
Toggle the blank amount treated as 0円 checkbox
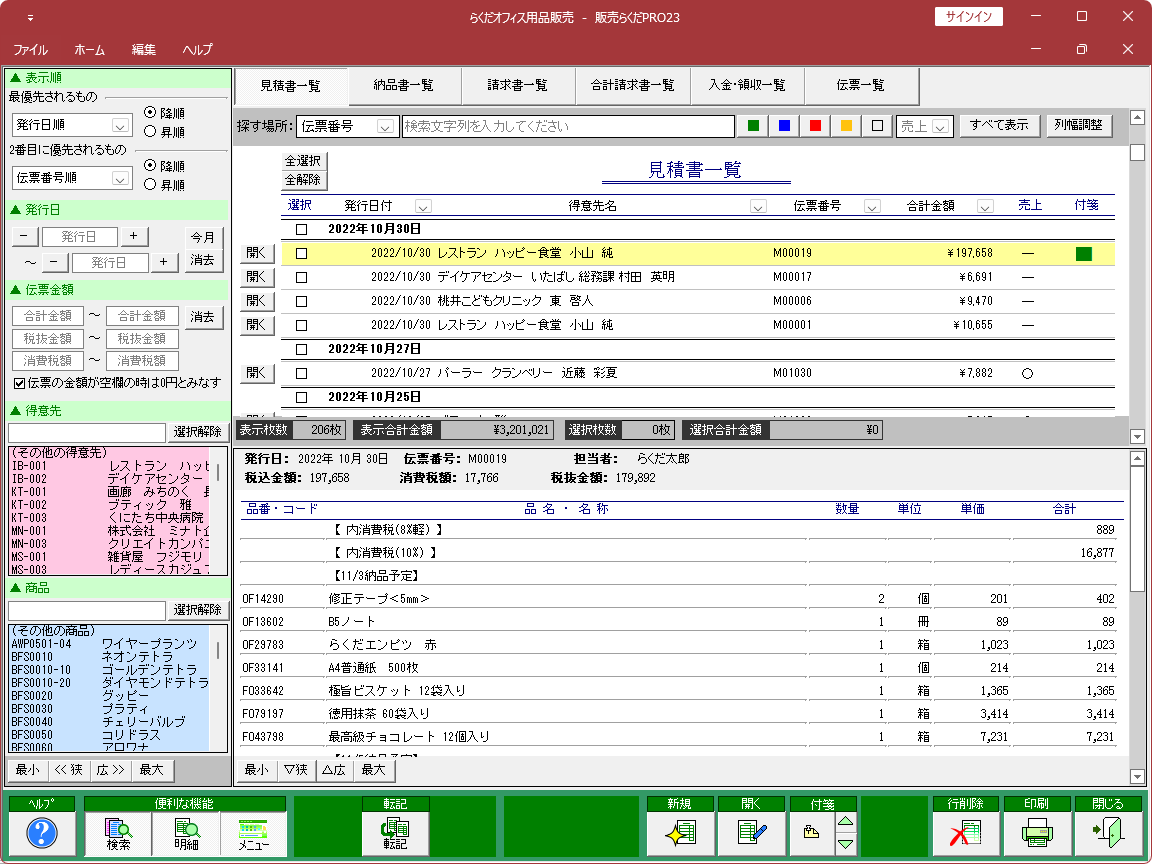(x=20, y=383)
